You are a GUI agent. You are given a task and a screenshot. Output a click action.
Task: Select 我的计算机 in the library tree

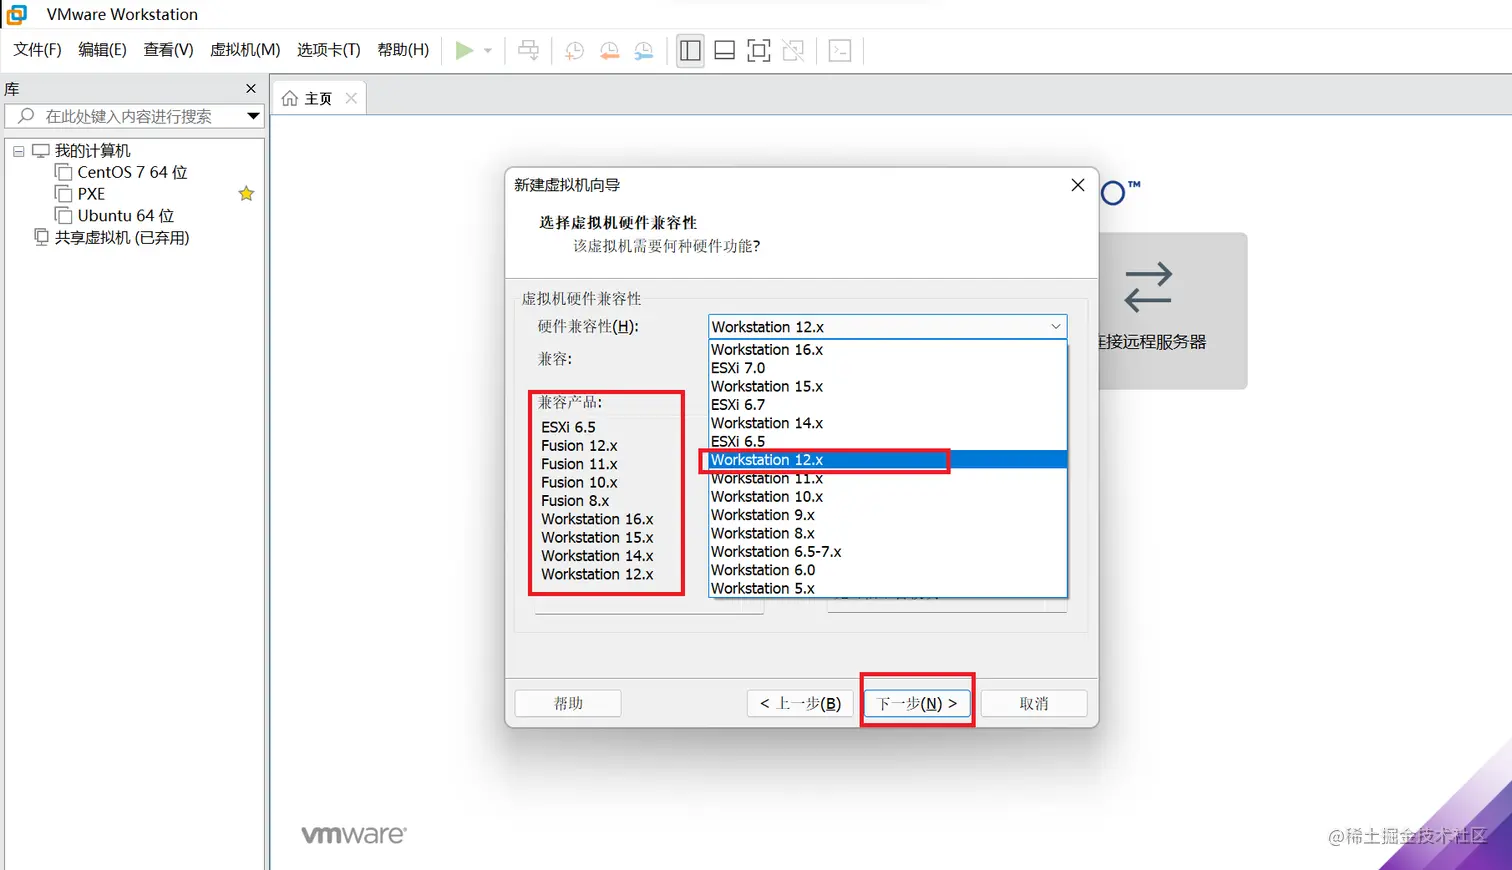[x=92, y=150]
